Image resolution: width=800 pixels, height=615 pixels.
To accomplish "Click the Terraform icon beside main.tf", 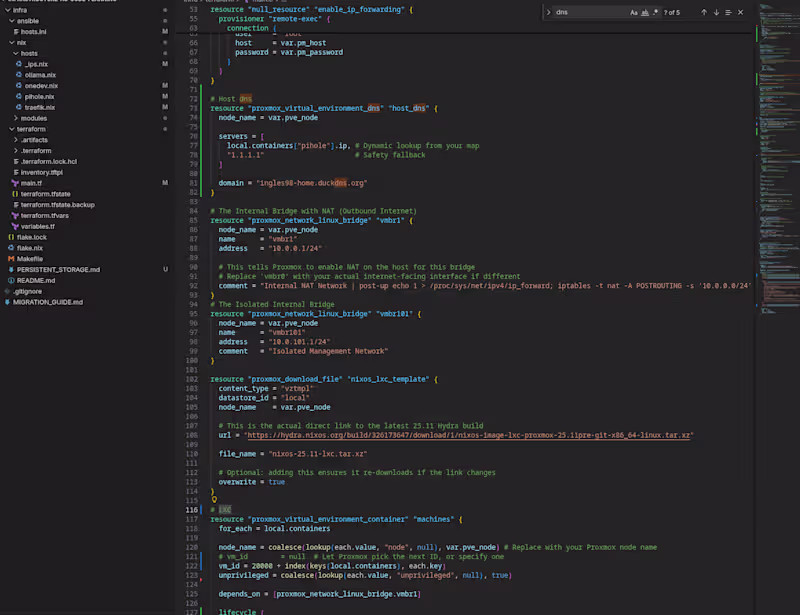I will point(14,182).
